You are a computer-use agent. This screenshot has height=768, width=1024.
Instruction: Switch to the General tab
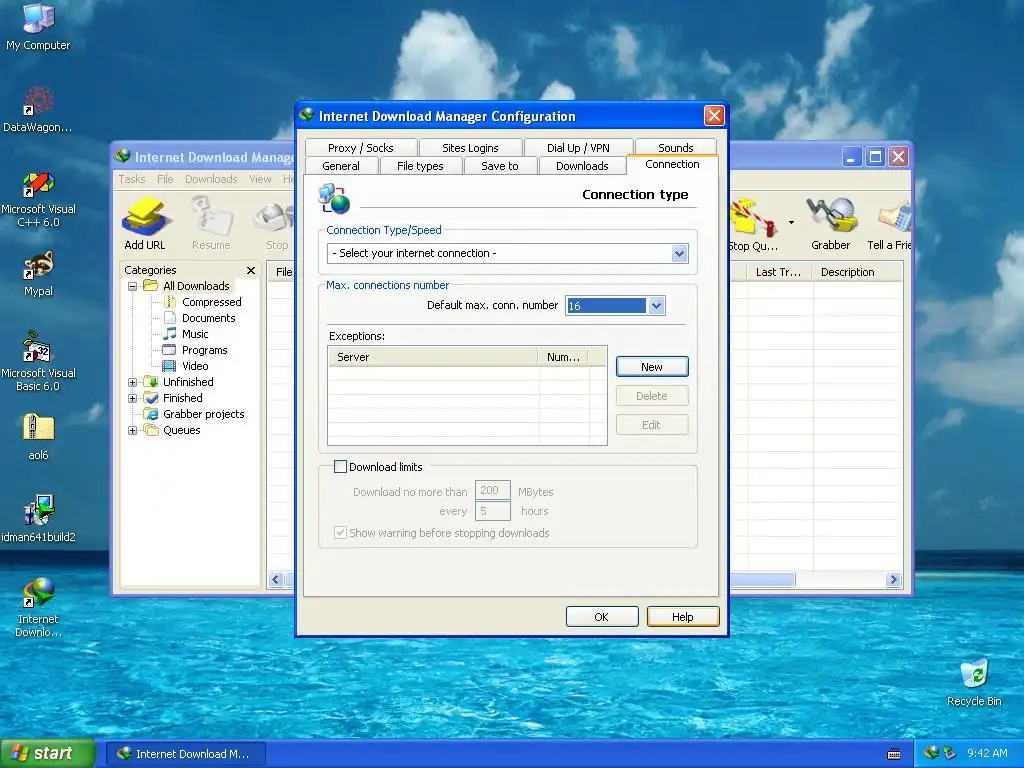[x=341, y=166]
